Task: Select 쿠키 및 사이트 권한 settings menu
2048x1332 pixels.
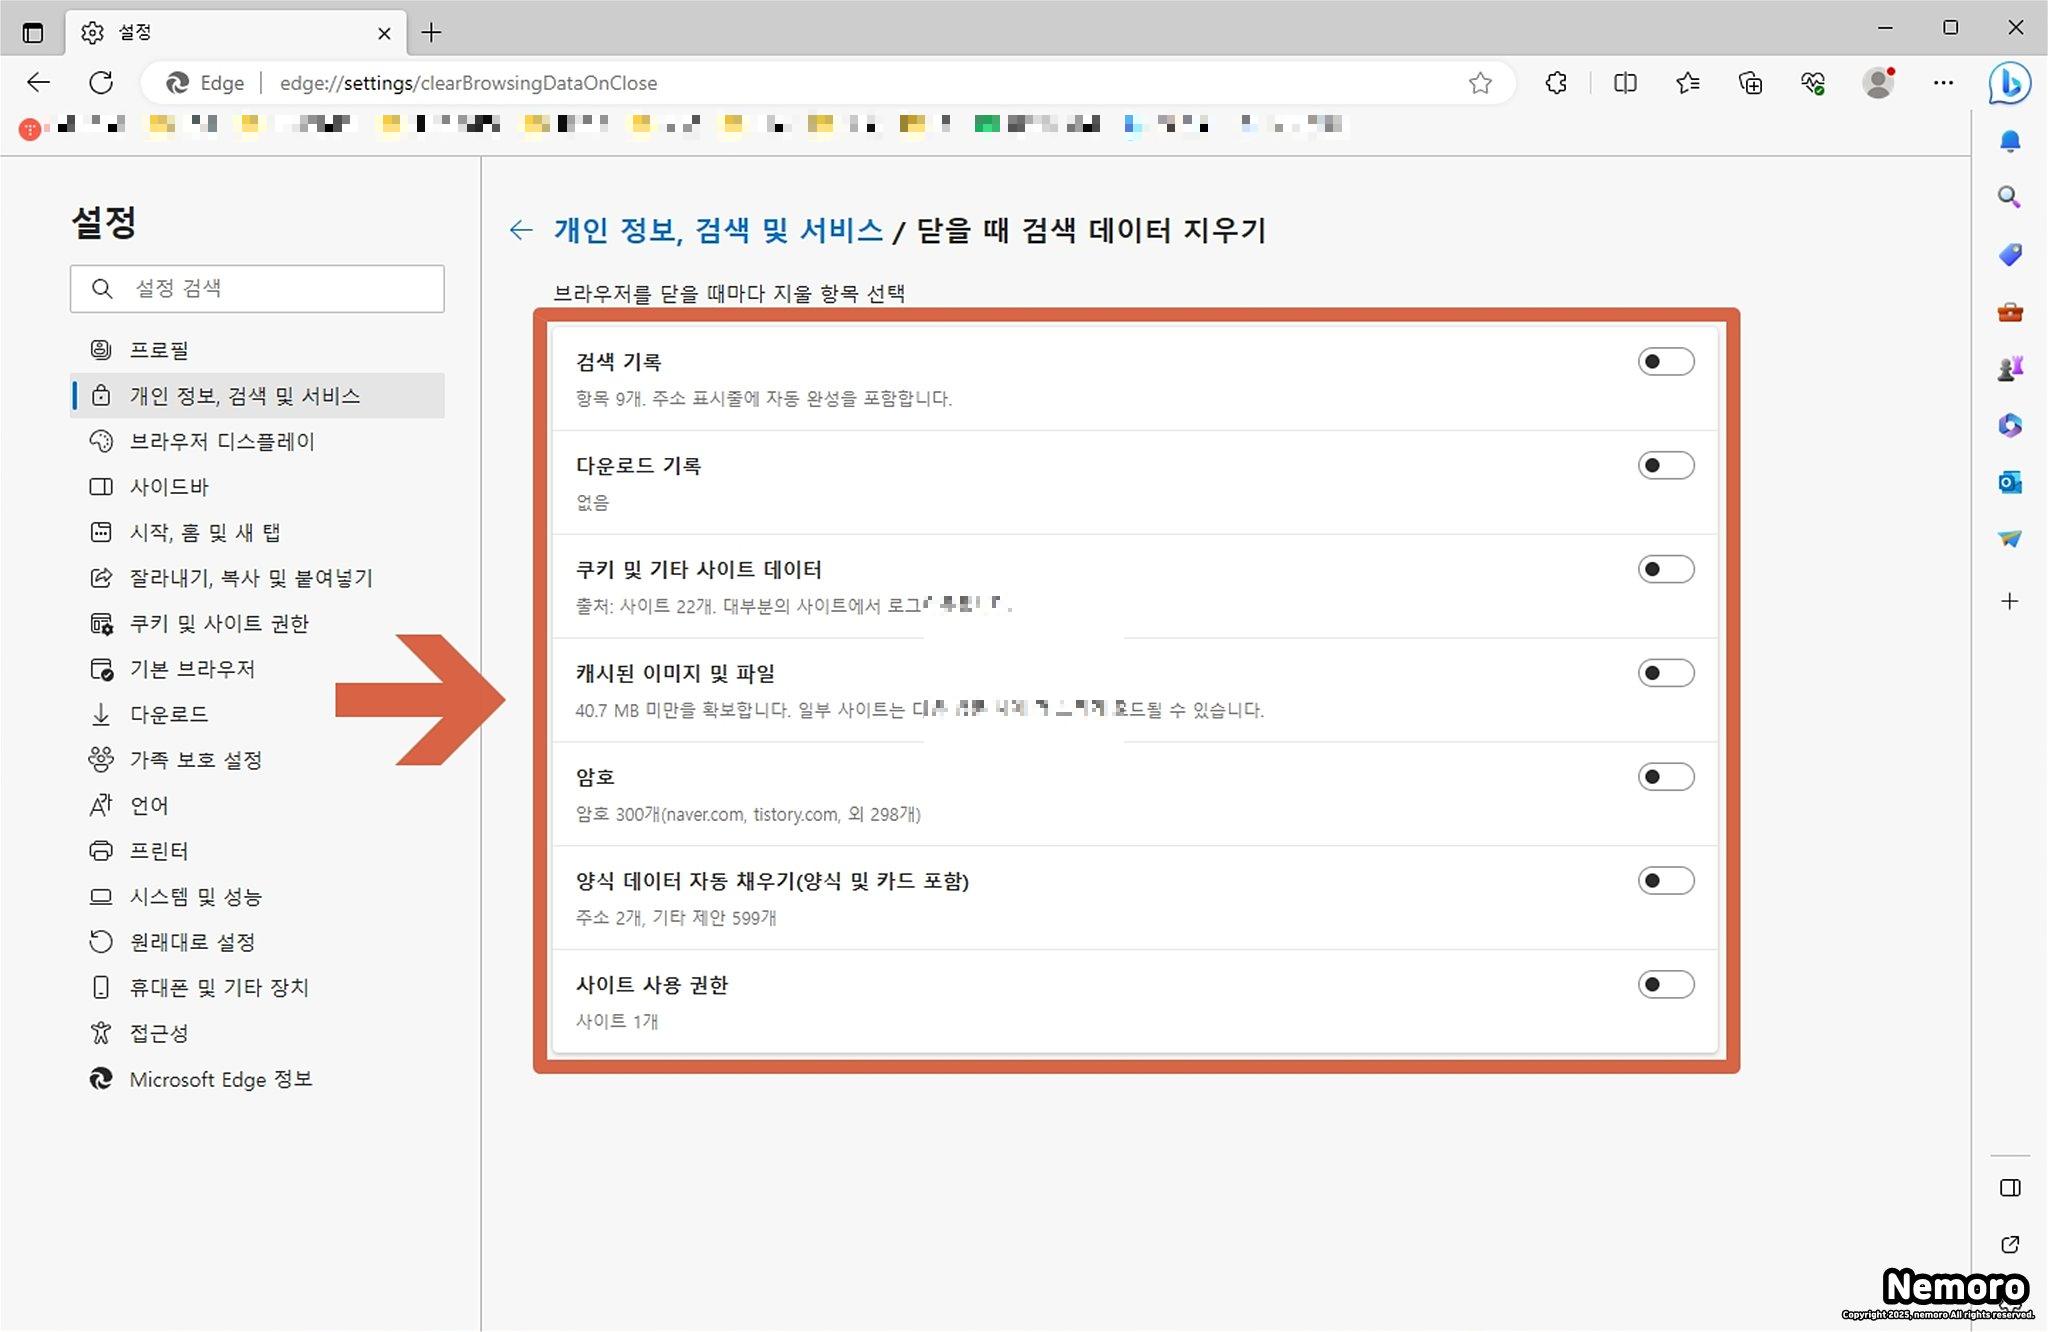Action: pos(219,624)
